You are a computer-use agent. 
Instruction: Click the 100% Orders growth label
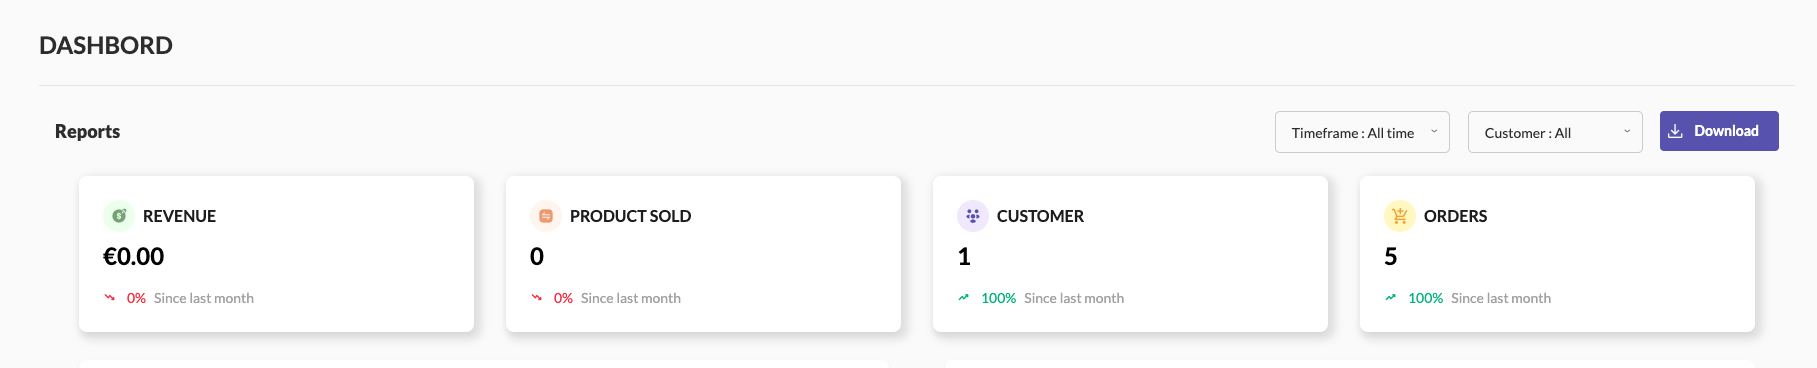click(x=1425, y=298)
